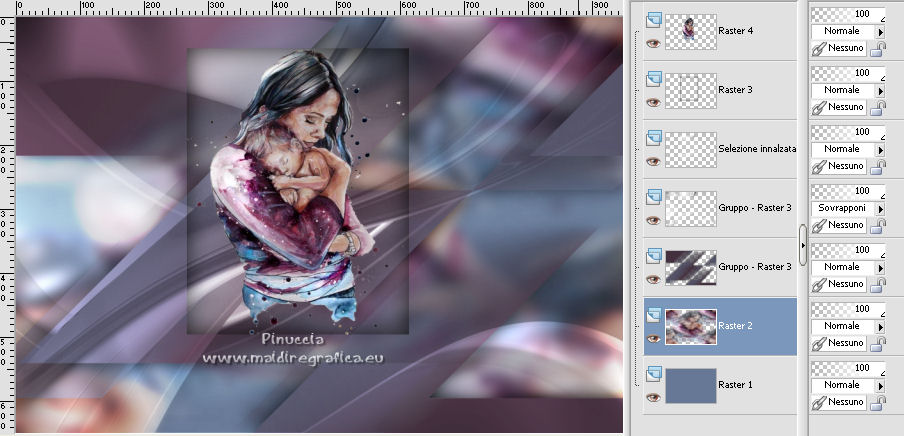Click the layers palette pane splitter handle
Viewport: 904px width, 436px height.
pos(803,246)
